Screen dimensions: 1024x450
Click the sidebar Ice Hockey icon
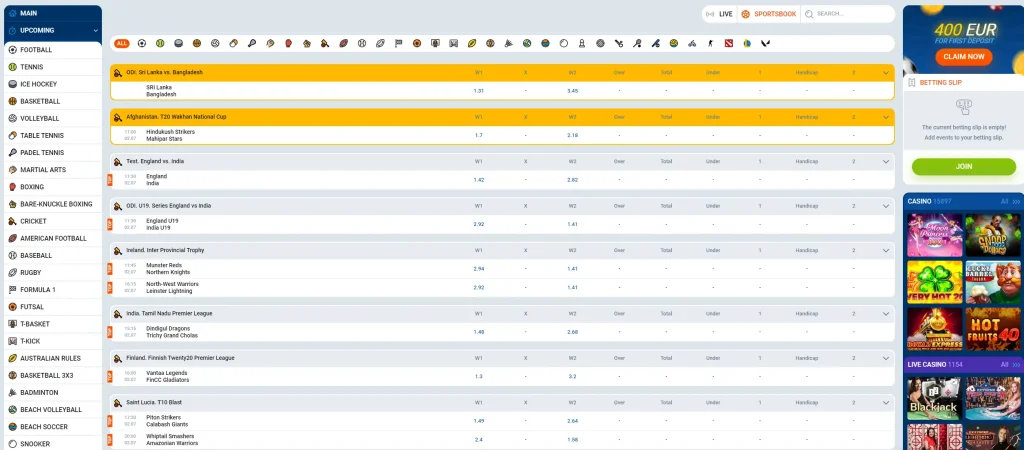point(12,84)
